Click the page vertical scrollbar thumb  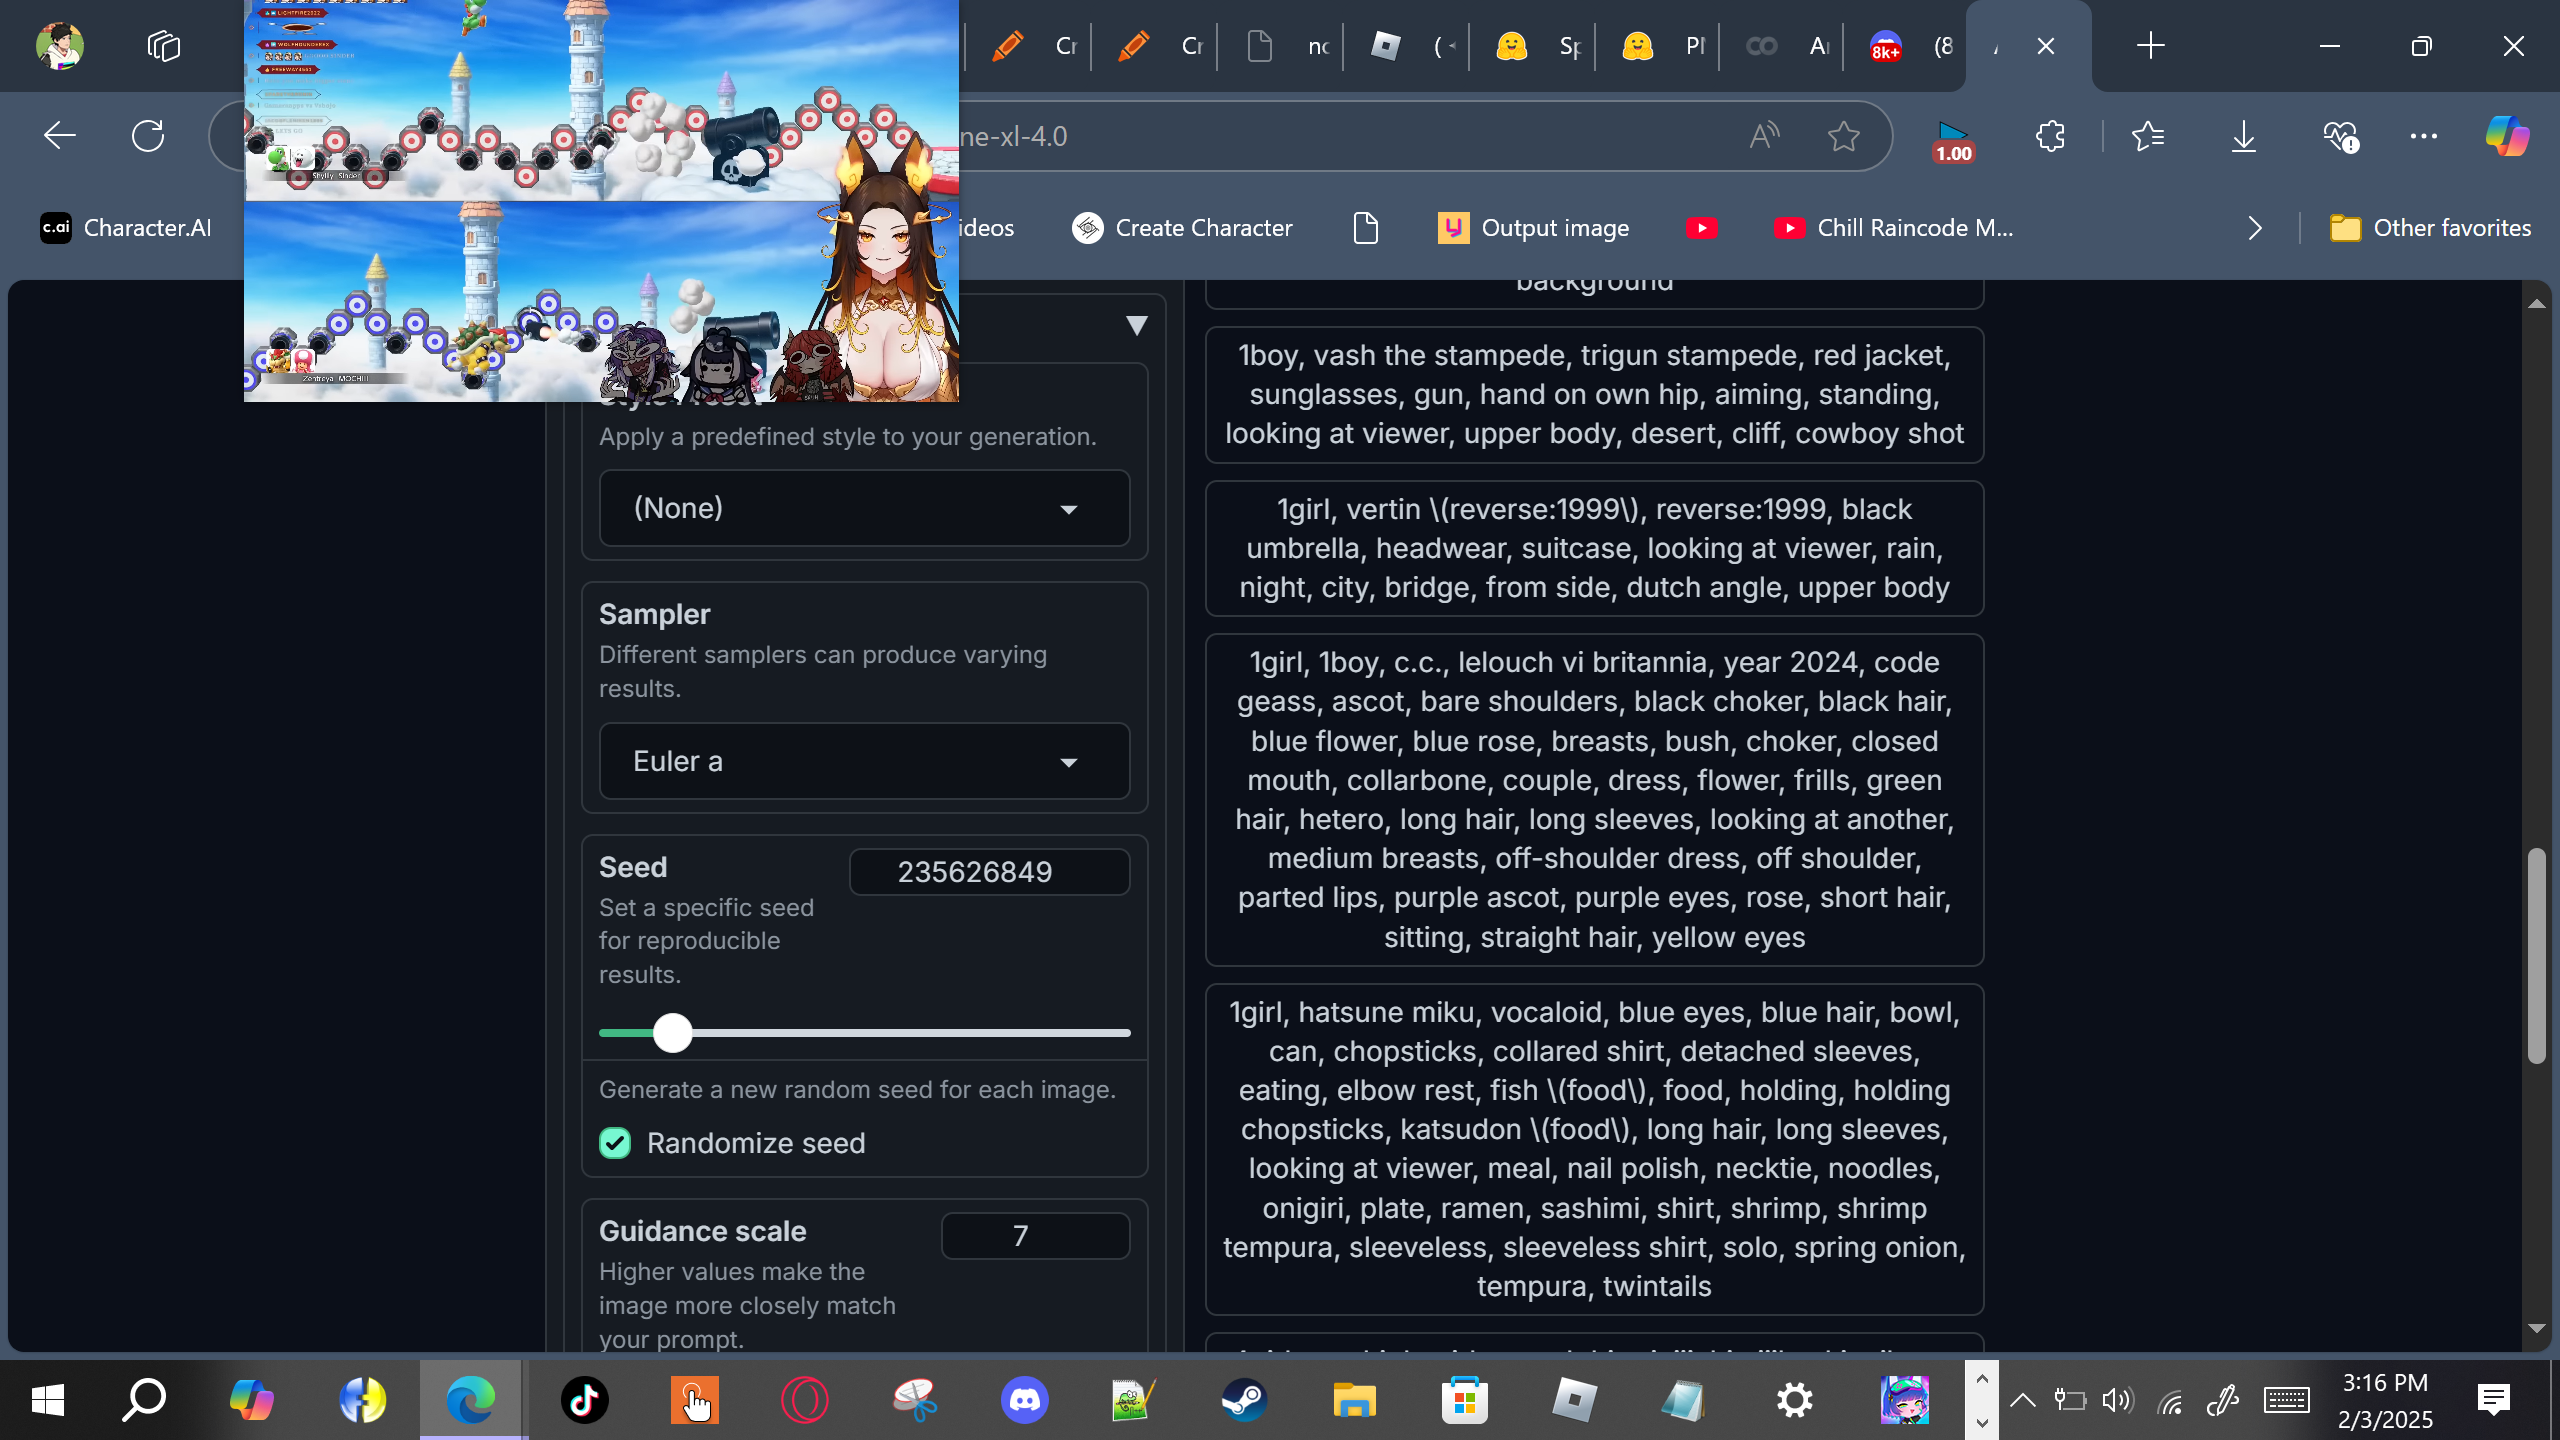(x=2536, y=956)
